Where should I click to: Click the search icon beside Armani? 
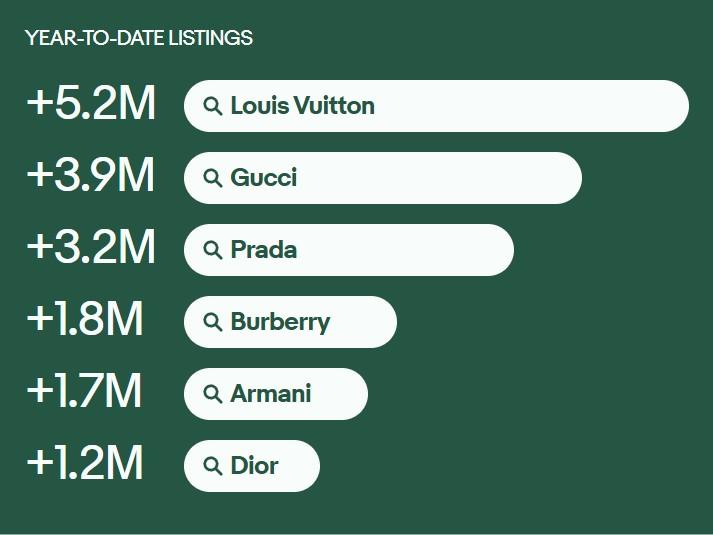212,394
